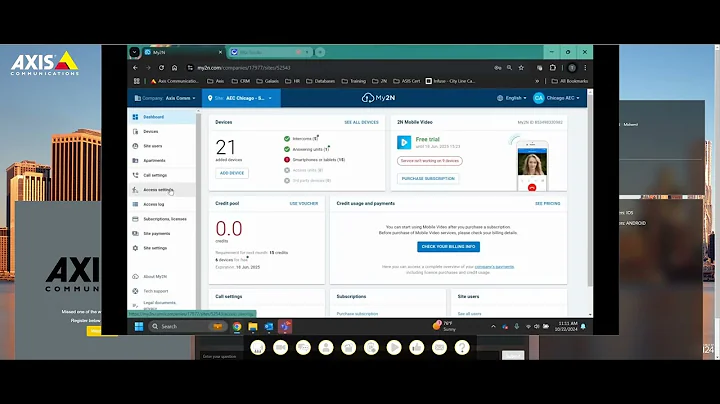Click the Site settings gear icon
720x404 pixels.
135,248
